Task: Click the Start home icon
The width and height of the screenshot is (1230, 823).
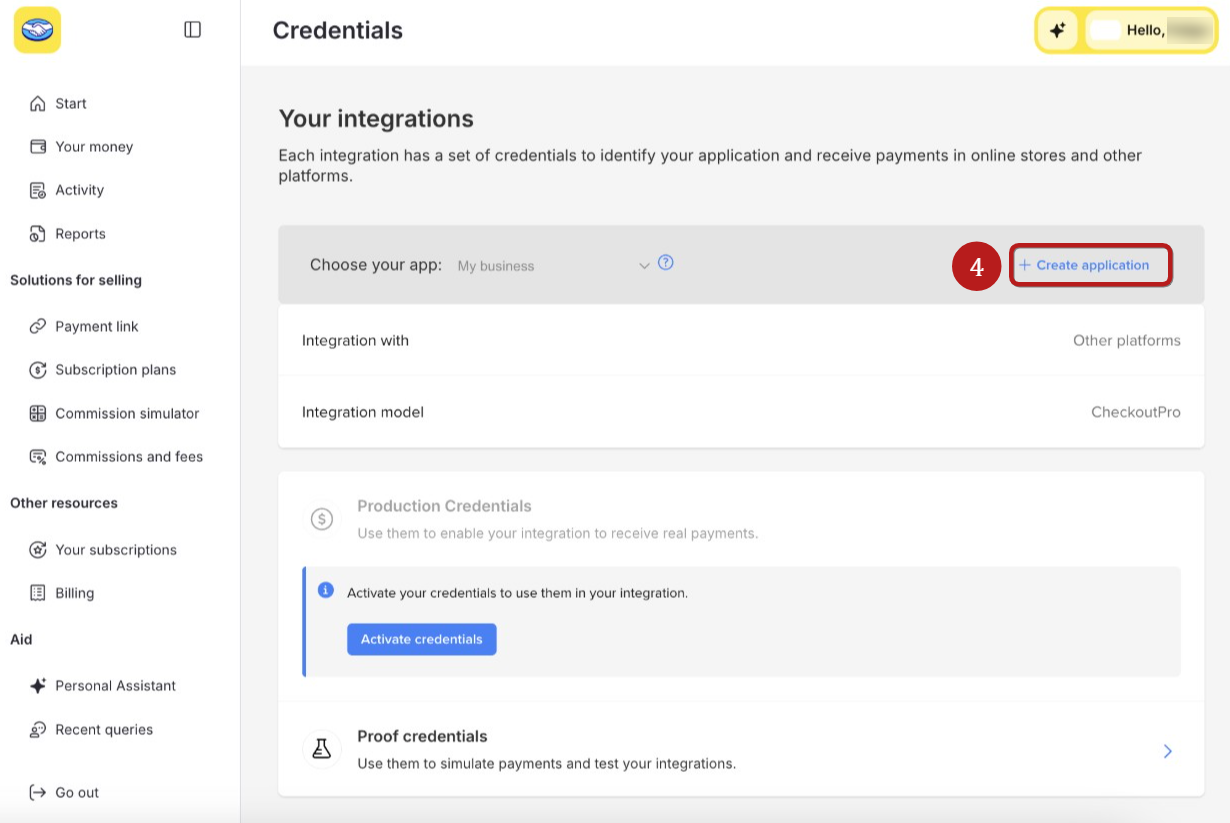Action: tap(38, 103)
